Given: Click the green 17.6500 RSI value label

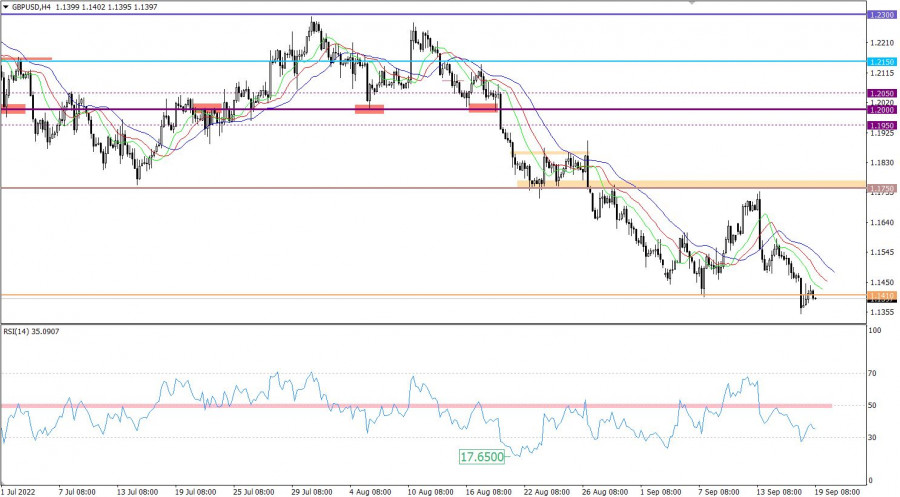Looking at the screenshot, I should [x=482, y=456].
